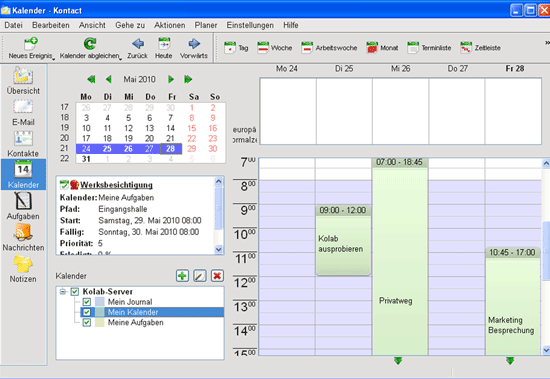The height and width of the screenshot is (379, 550).
Task: Go to previous month in mini calendar
Action: [x=109, y=79]
